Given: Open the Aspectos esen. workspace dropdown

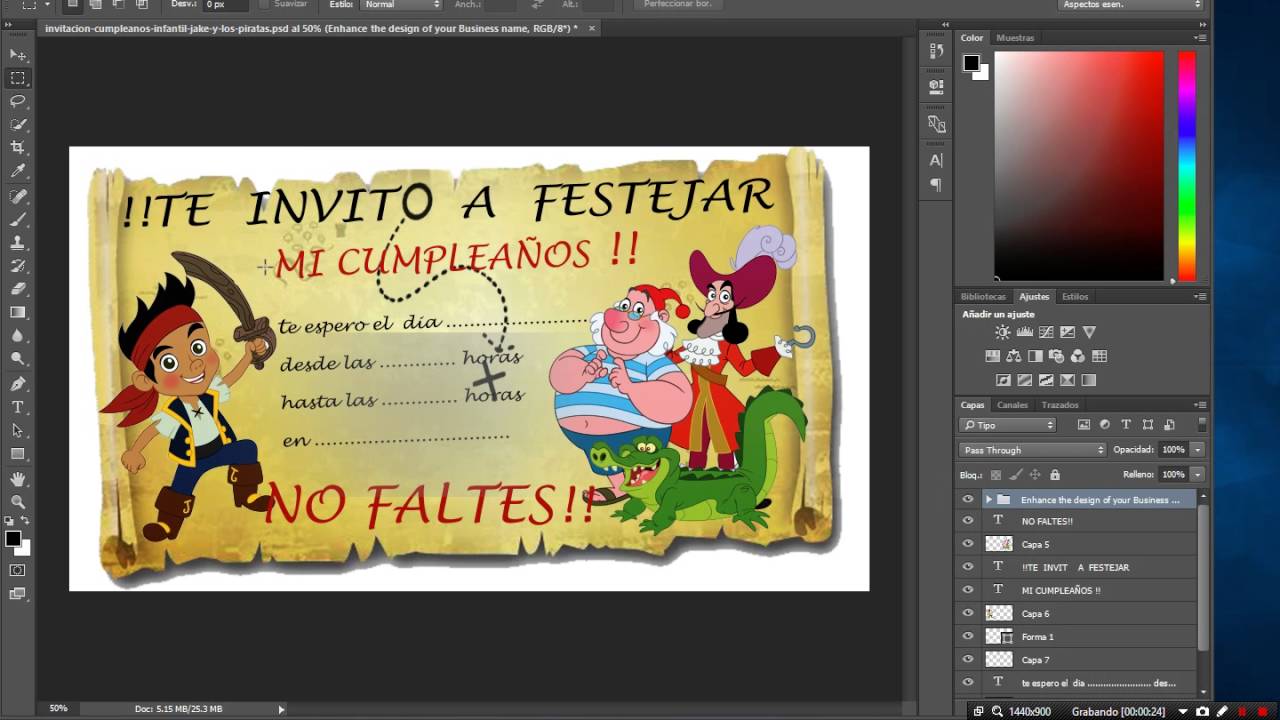Looking at the screenshot, I should [1131, 5].
